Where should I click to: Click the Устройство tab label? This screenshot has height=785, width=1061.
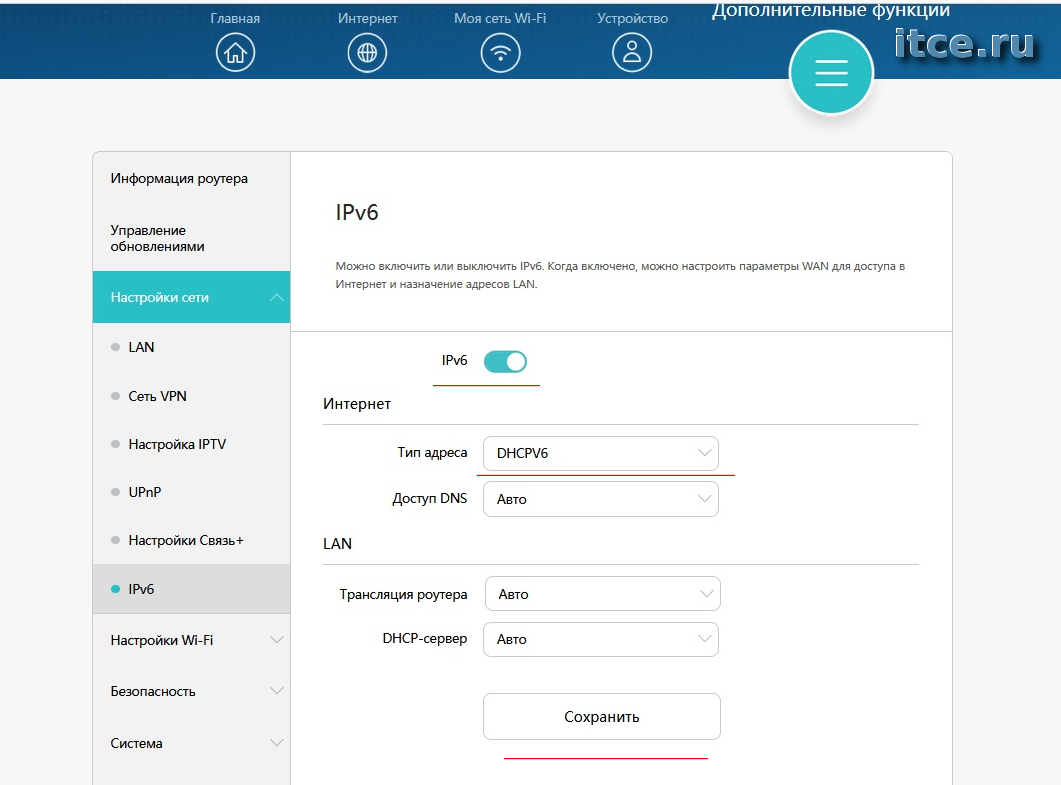pyautogui.click(x=632, y=18)
